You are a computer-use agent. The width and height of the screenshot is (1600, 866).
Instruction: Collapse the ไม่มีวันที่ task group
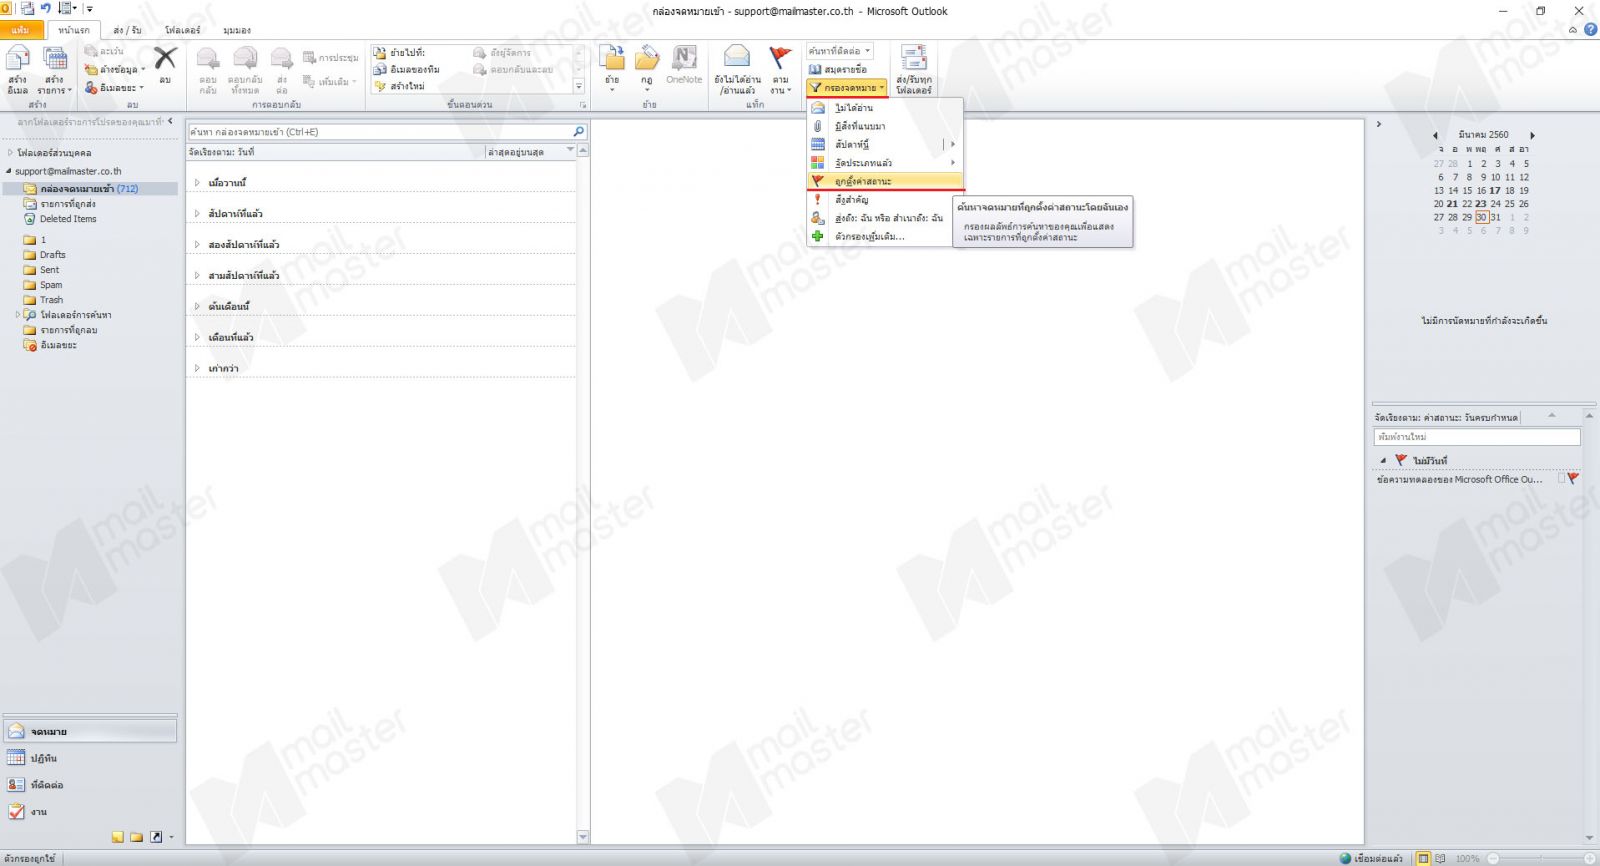click(x=1384, y=461)
